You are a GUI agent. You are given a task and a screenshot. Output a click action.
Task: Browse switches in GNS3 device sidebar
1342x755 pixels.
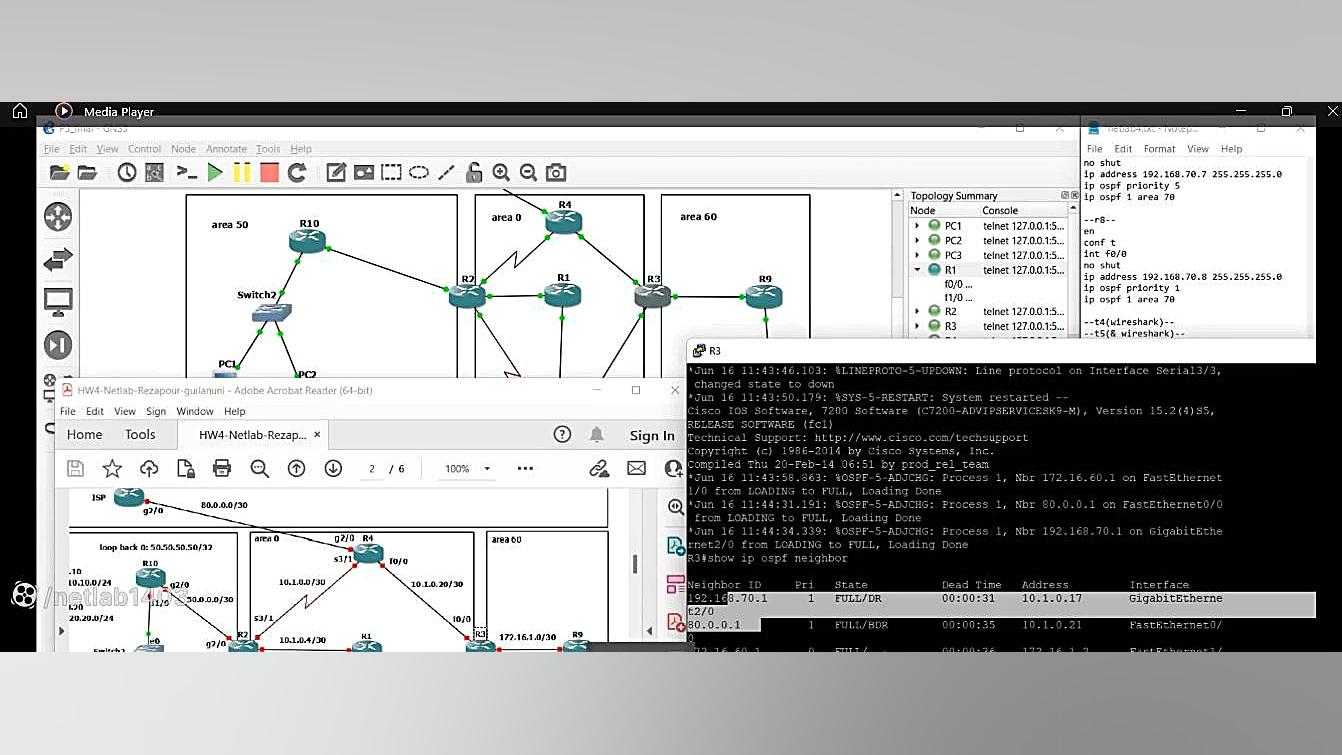pos(58,260)
